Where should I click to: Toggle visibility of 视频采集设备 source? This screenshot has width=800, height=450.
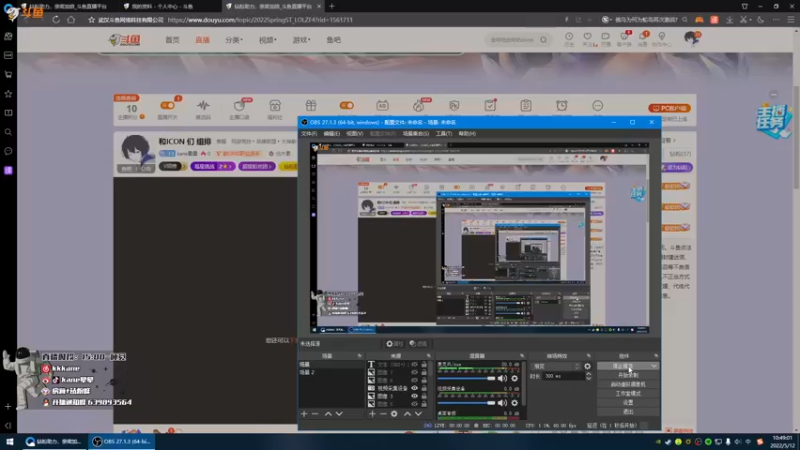pos(414,388)
